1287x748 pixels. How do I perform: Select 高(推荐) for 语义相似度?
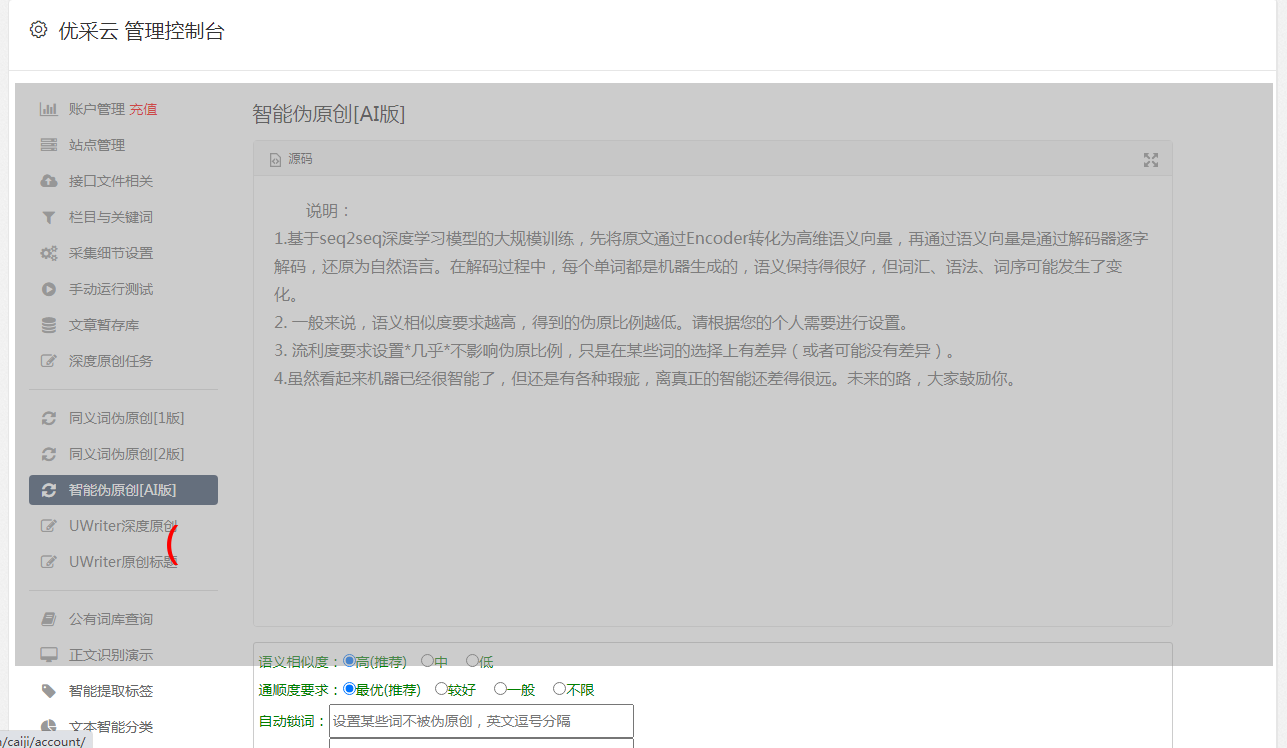pyautogui.click(x=349, y=661)
